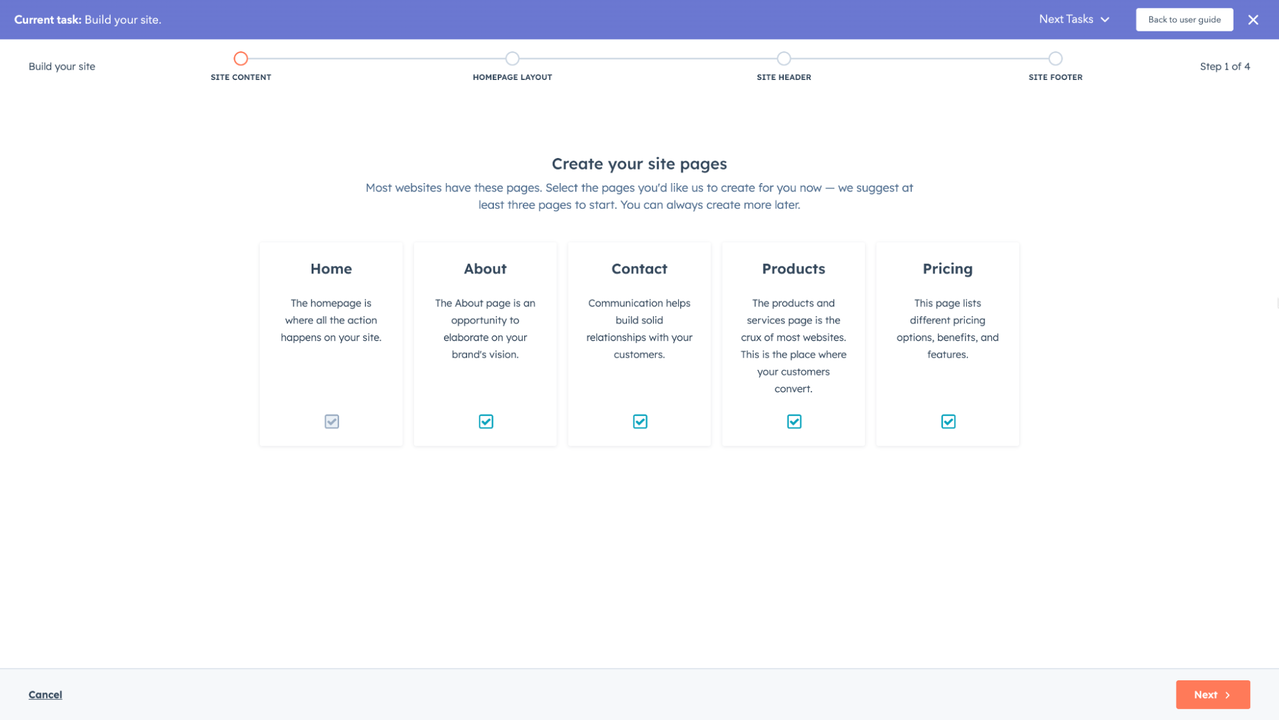Screen dimensions: 1279x720
Task: Select the Site Content step circle
Action: click(x=241, y=59)
